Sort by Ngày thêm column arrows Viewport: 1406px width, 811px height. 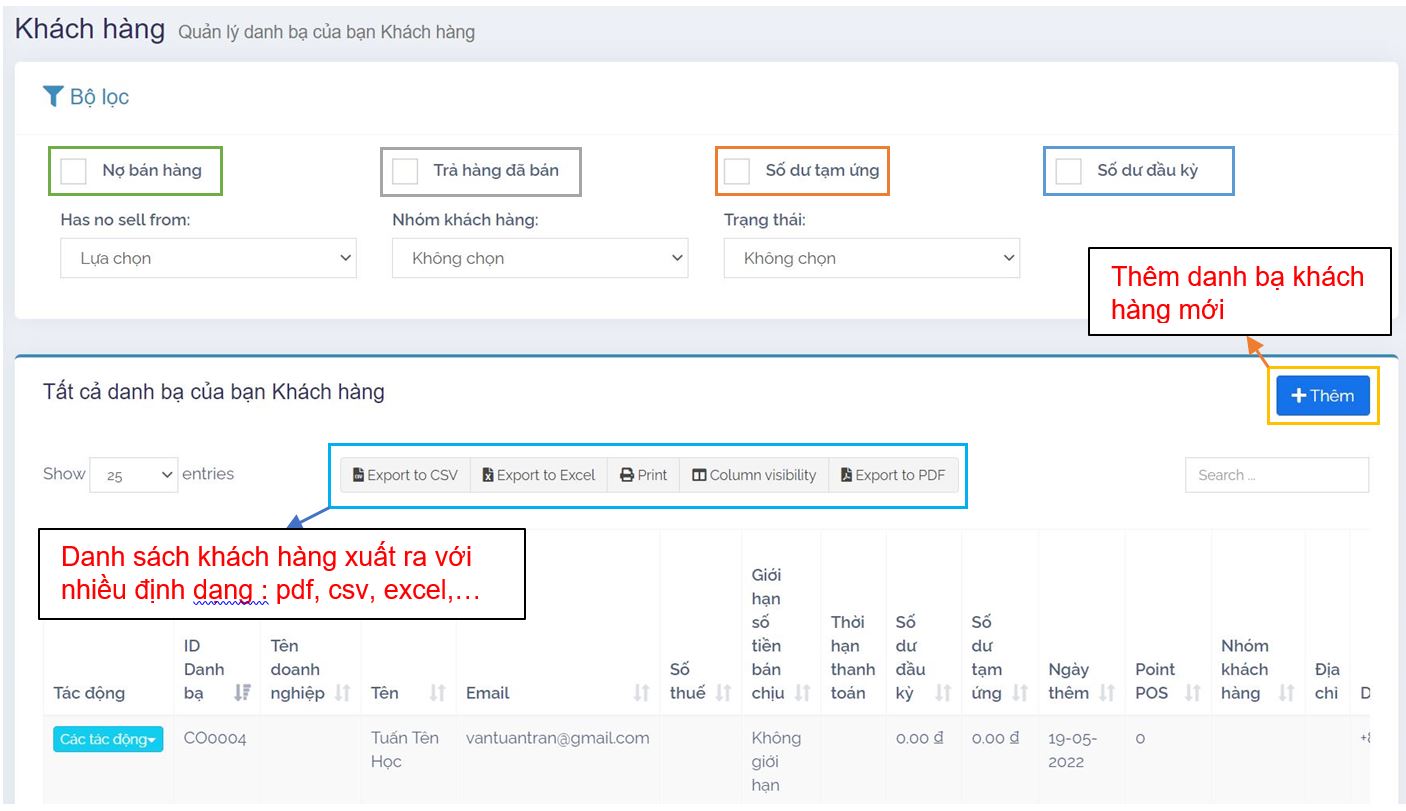pos(1107,693)
